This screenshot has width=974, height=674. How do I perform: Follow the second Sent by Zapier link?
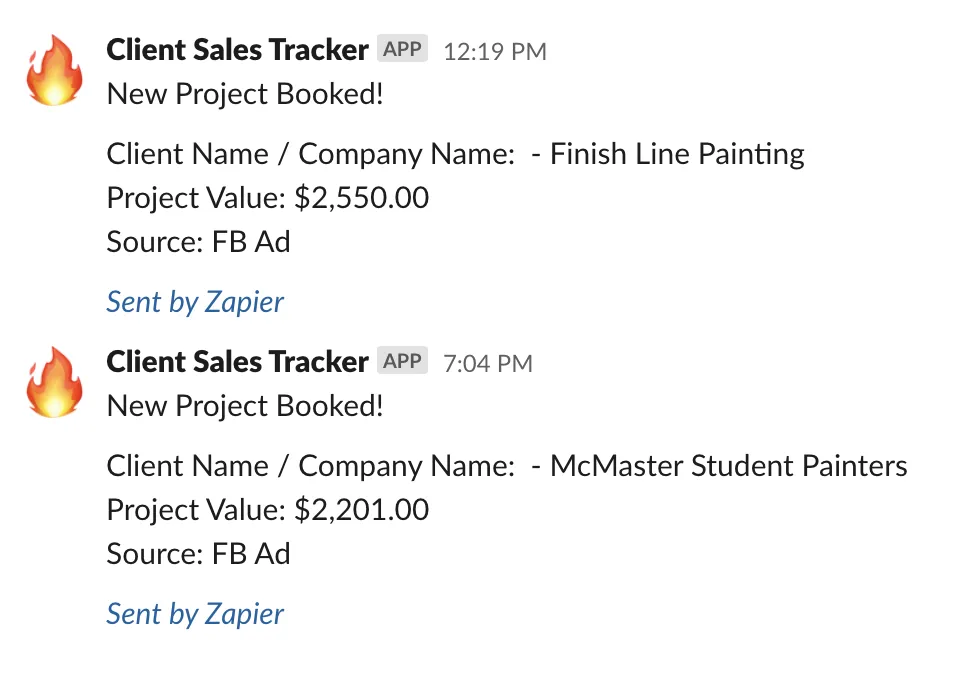pyautogui.click(x=195, y=614)
